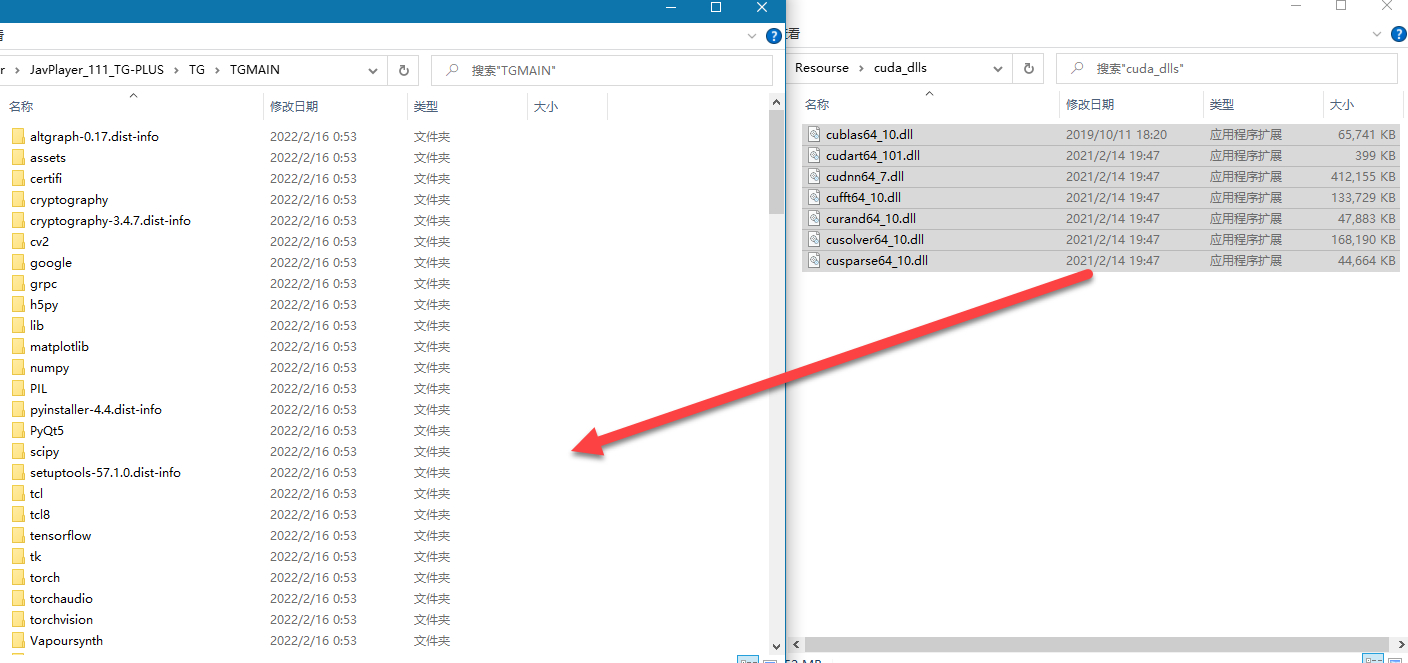Select the tcl8 folder name
Viewport: 1408px width, 663px height.
click(40, 514)
